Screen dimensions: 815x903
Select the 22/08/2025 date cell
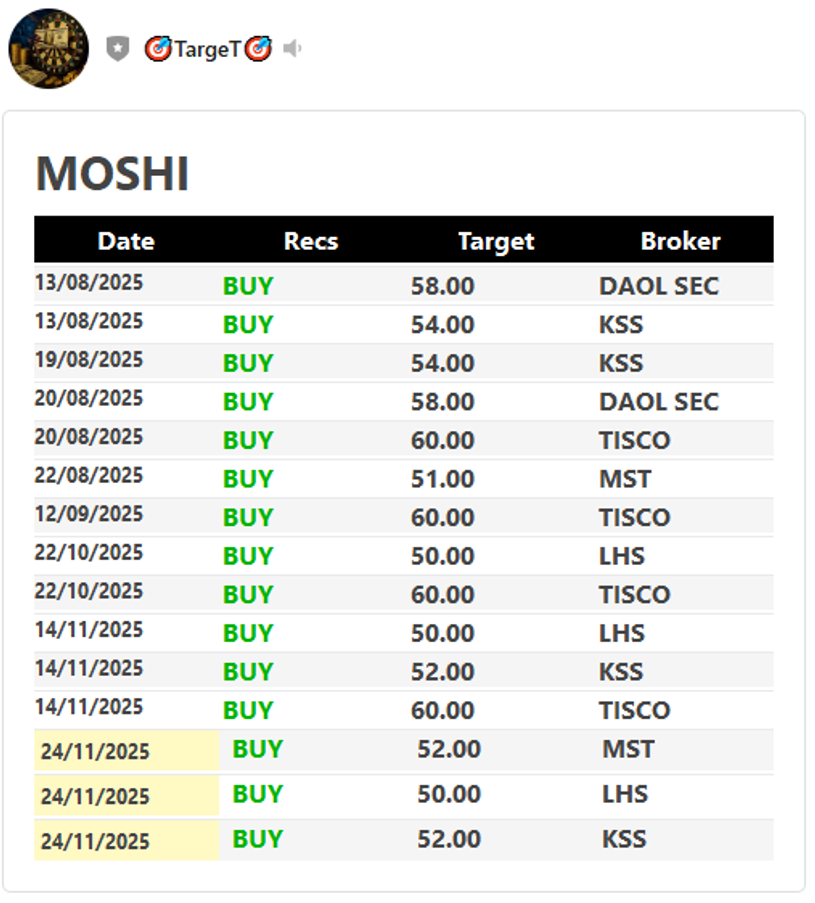pyautogui.click(x=89, y=475)
